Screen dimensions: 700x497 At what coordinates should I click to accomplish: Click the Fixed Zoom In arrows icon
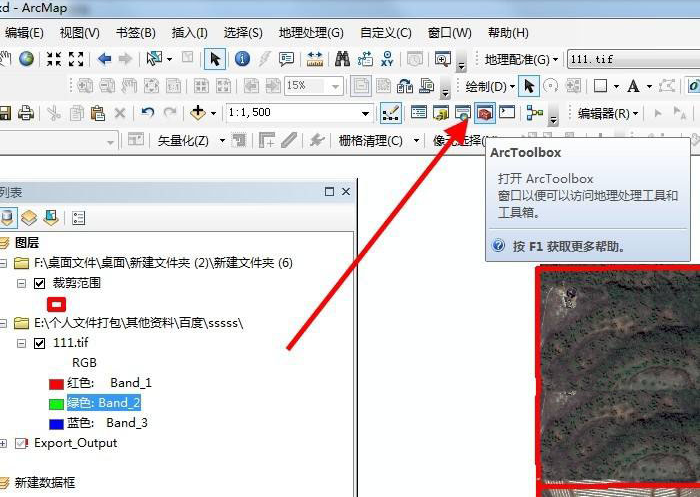[54, 58]
